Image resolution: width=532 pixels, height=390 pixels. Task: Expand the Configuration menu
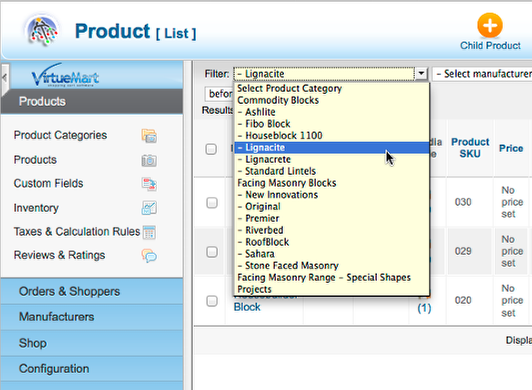pos(92,369)
